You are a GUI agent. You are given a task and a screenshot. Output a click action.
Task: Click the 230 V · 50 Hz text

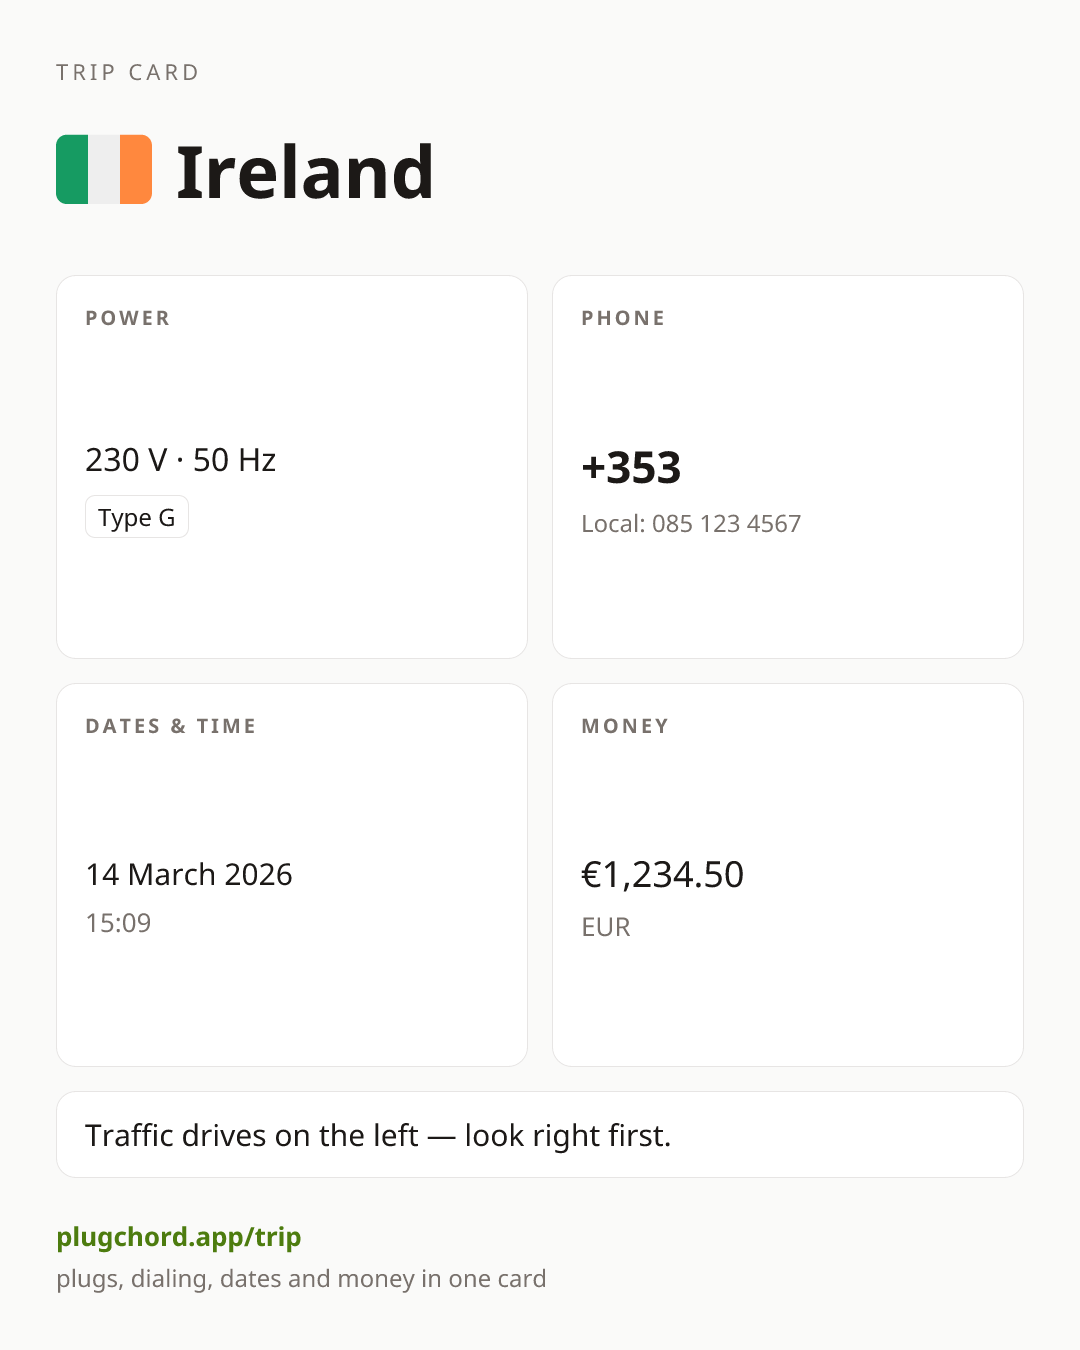pyautogui.click(x=181, y=460)
